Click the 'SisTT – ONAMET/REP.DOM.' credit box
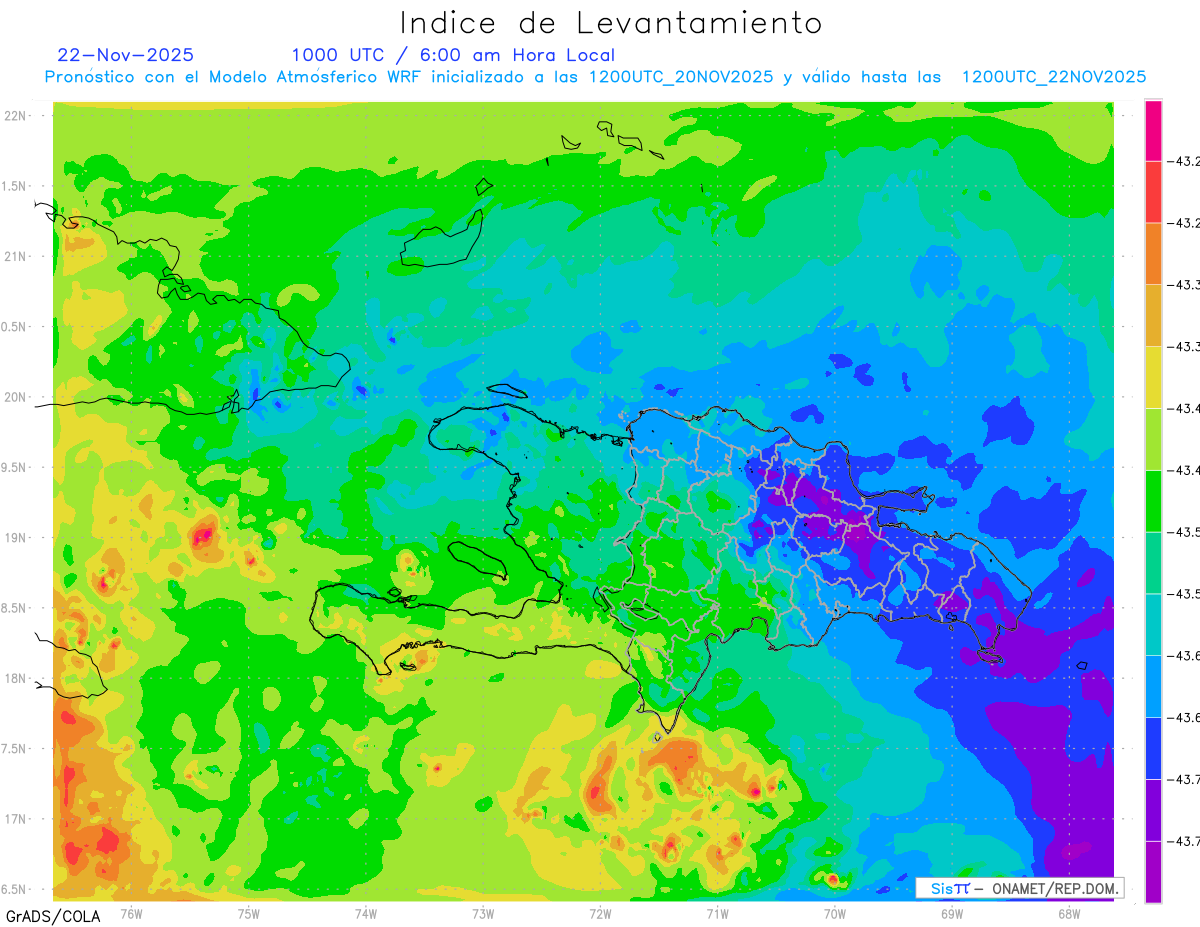Screen dimensions: 1200x927 coord(1020,888)
